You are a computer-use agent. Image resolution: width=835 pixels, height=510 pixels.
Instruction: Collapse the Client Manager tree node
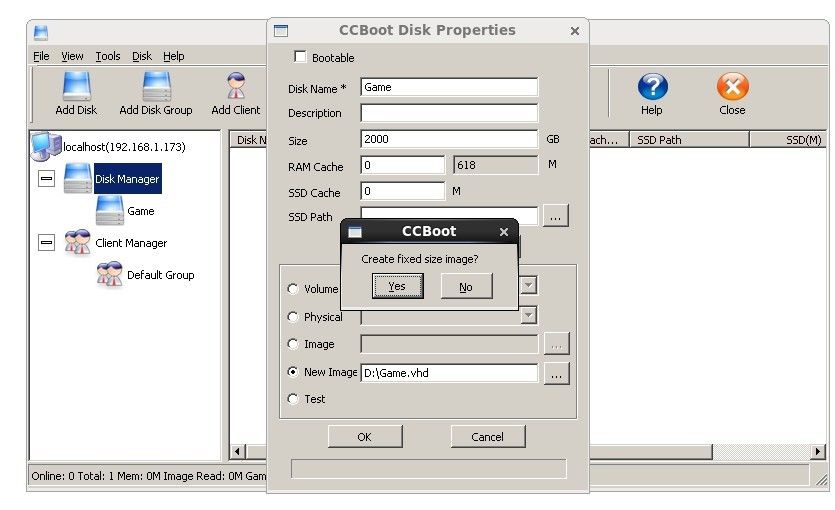(46, 242)
